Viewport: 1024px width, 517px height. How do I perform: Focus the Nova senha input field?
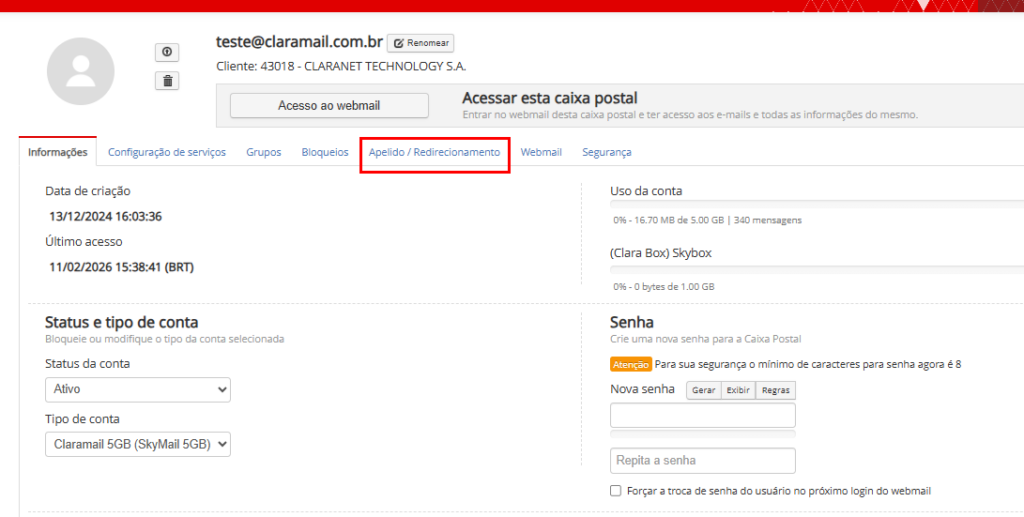coord(702,415)
